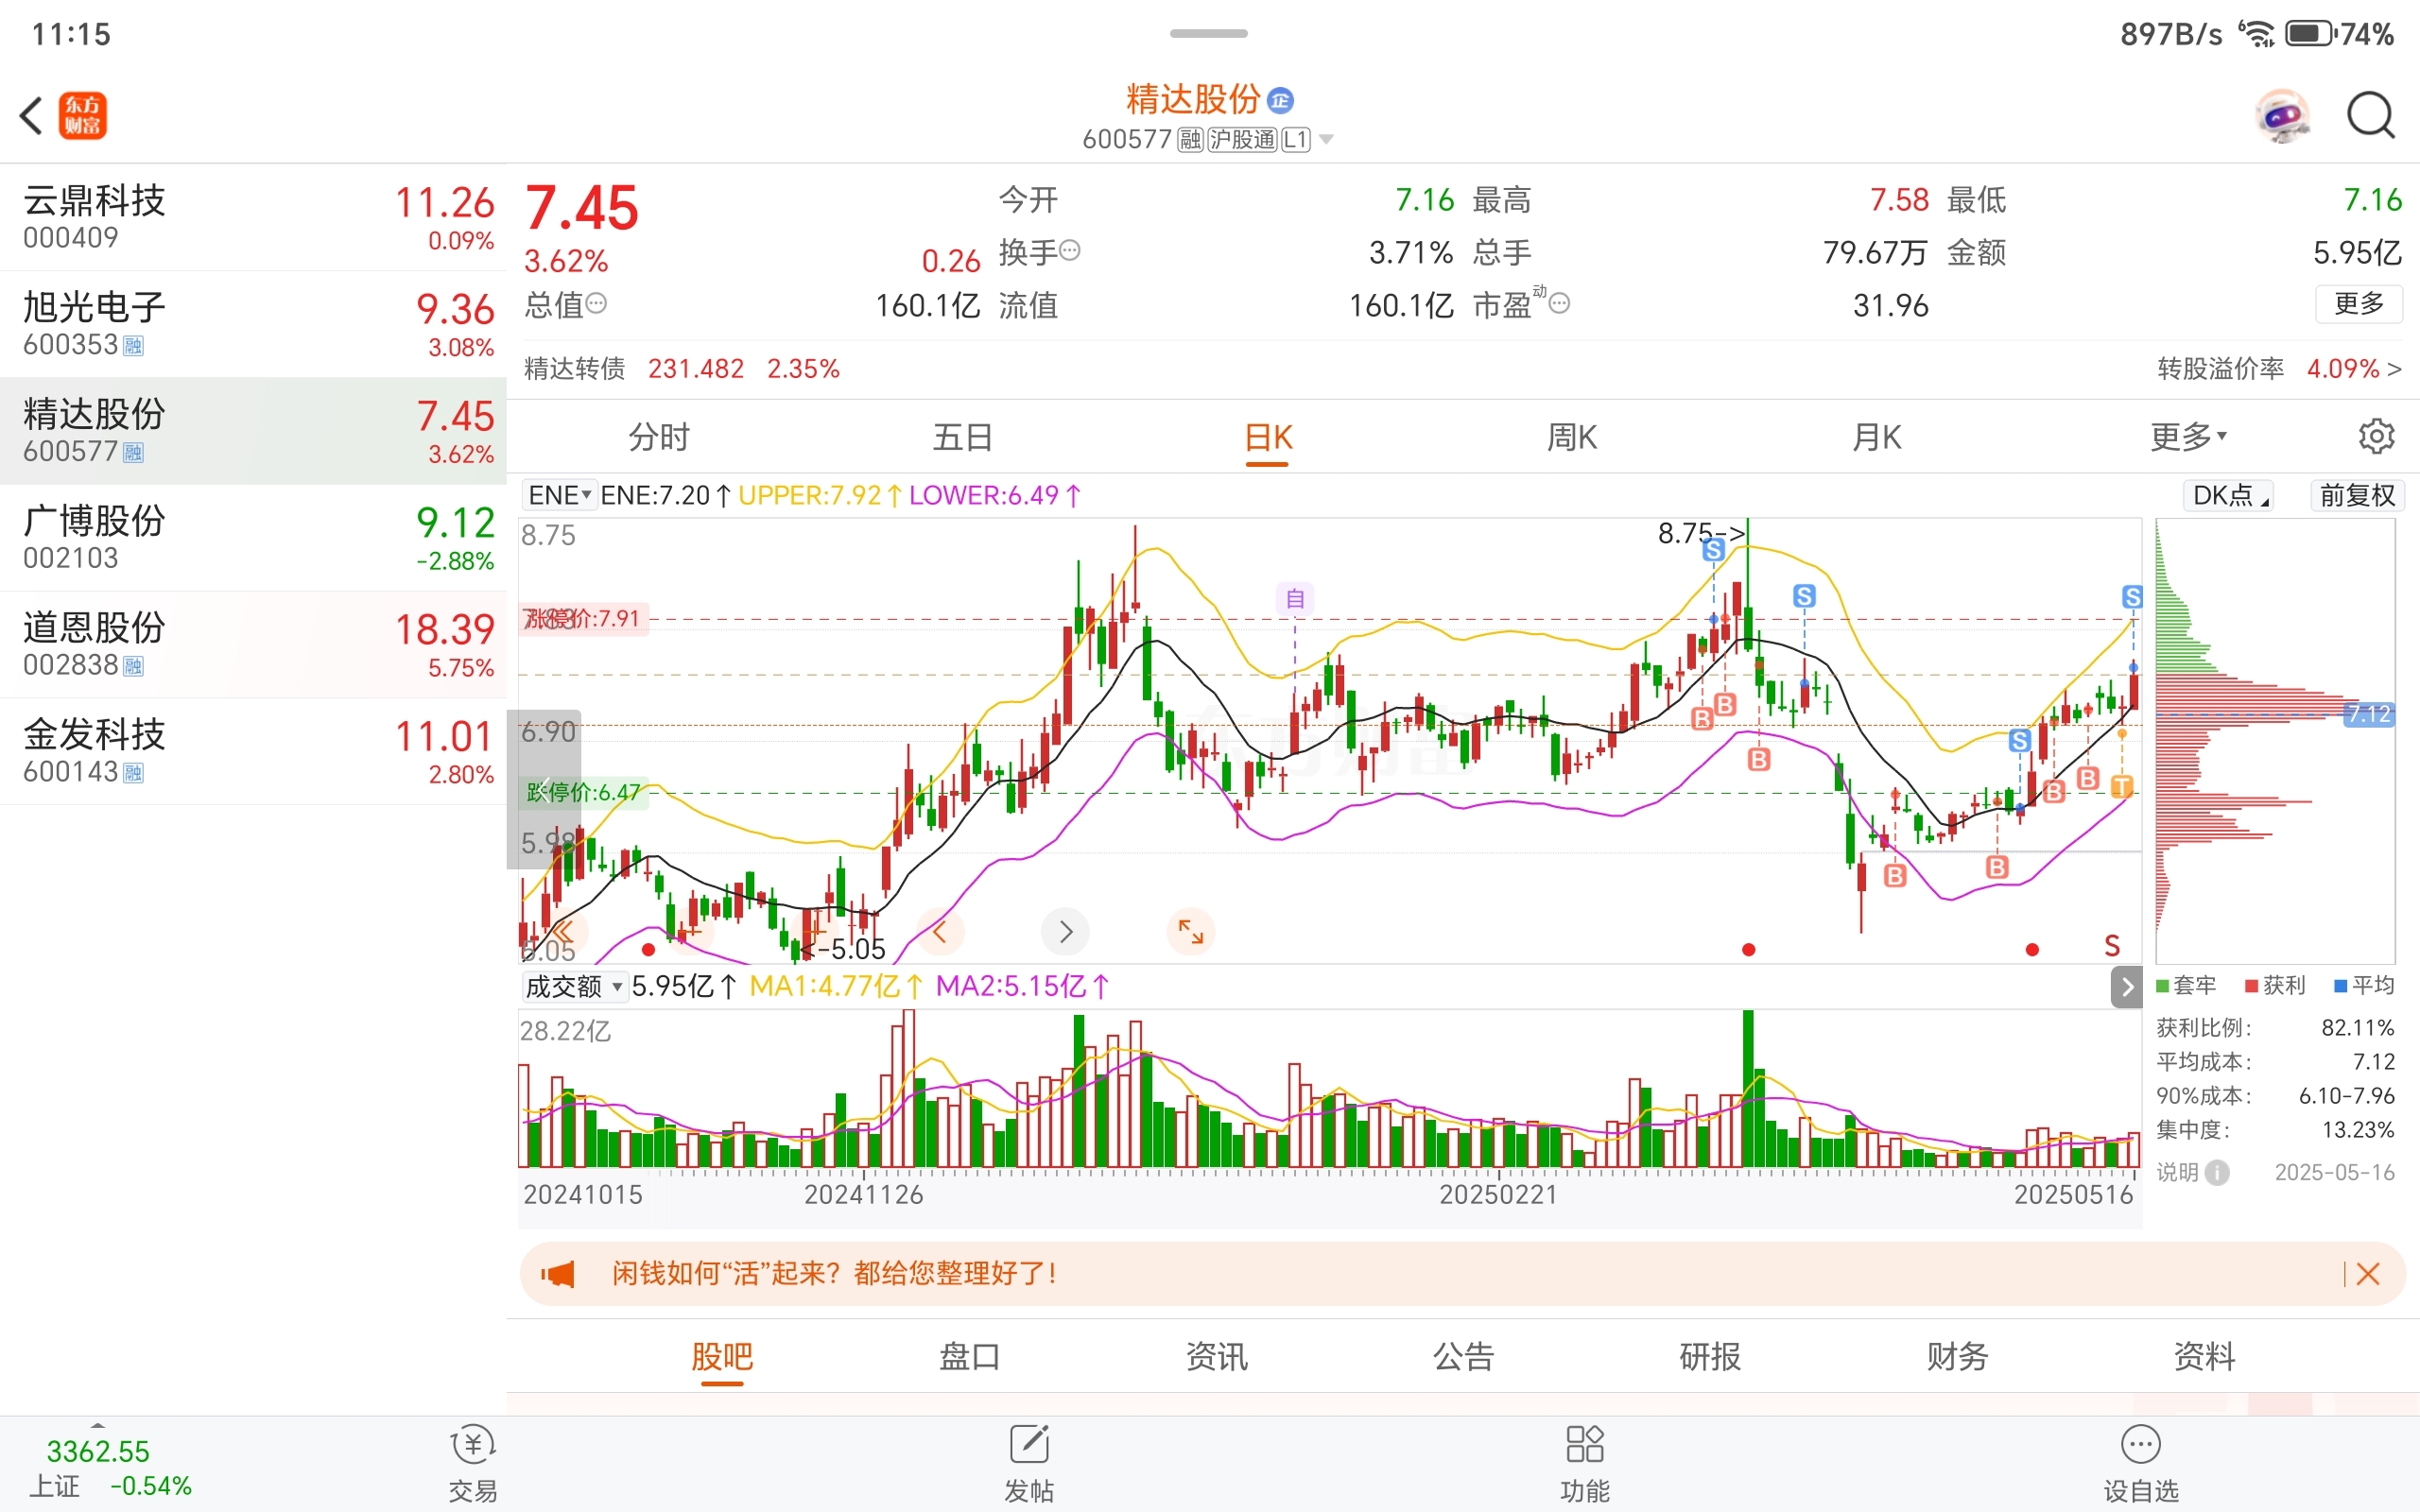Switch to 周K chart tab
The image size is (2420, 1512).
(x=1572, y=437)
